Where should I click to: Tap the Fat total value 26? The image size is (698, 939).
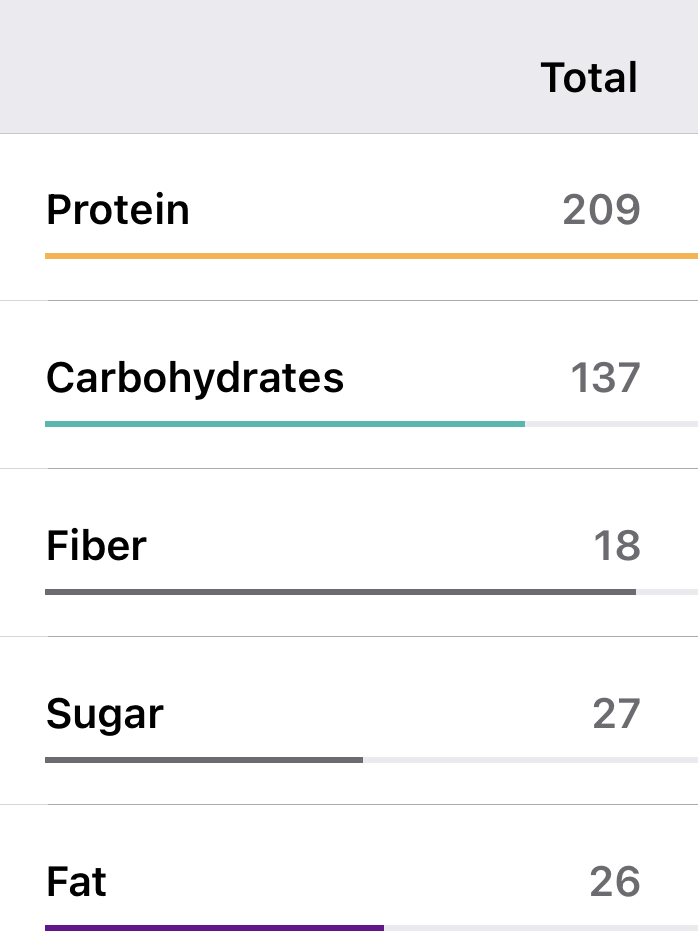tap(615, 882)
